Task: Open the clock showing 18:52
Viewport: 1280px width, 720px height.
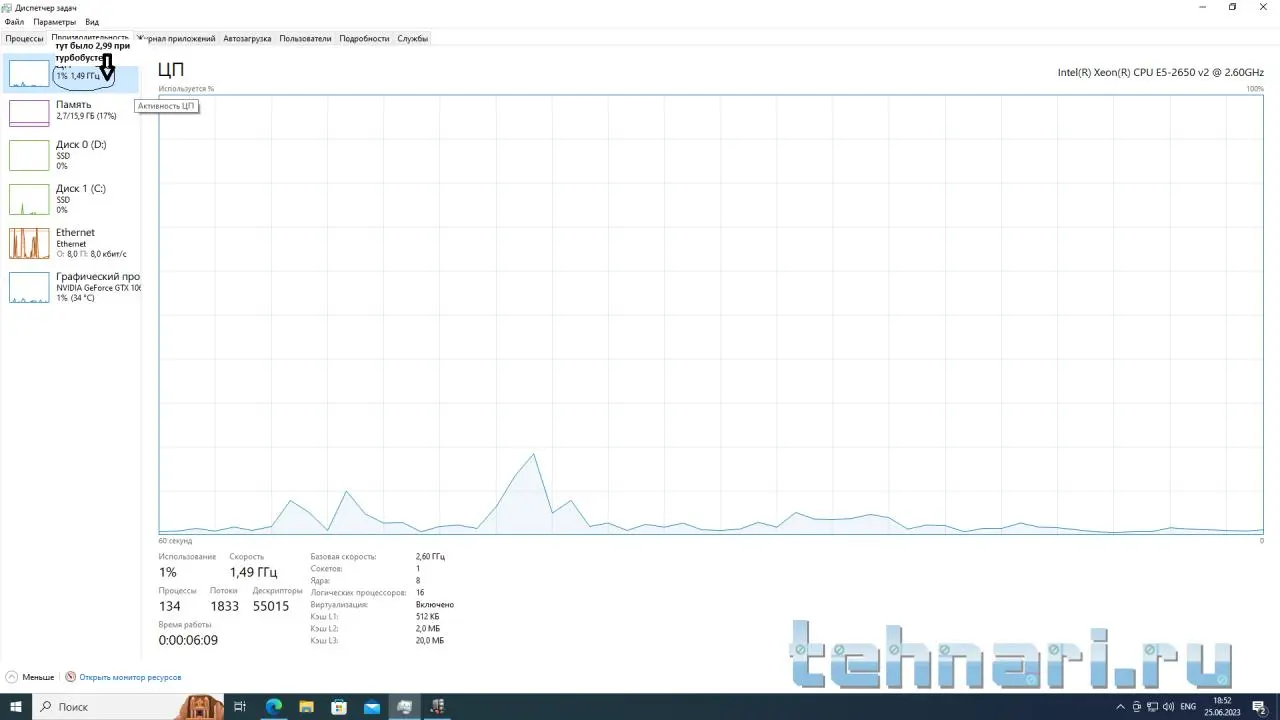Action: tap(1222, 707)
